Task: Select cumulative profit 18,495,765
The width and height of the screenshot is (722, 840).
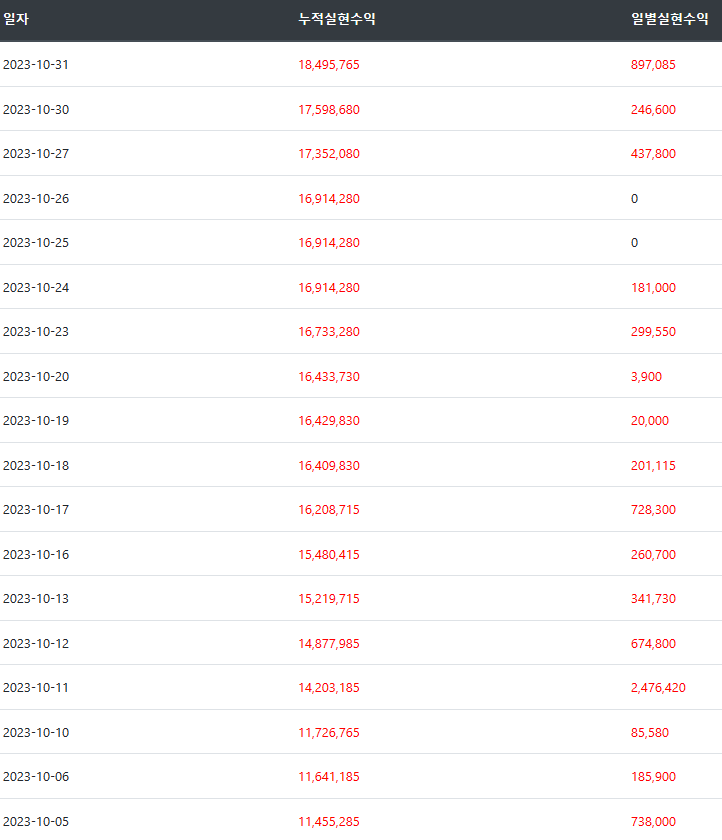Action: click(x=329, y=65)
